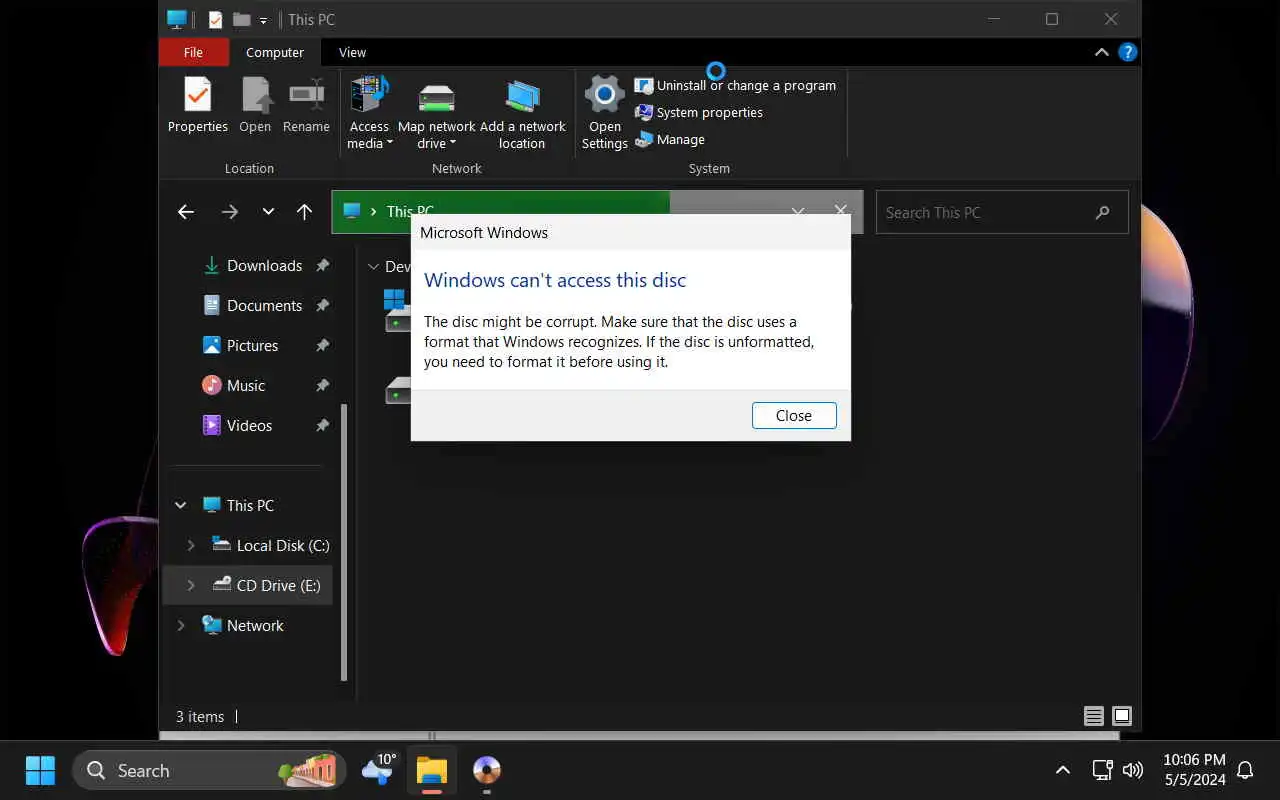Image resolution: width=1280 pixels, height=800 pixels.
Task: Expand the Network tree node
Action: pos(180,625)
